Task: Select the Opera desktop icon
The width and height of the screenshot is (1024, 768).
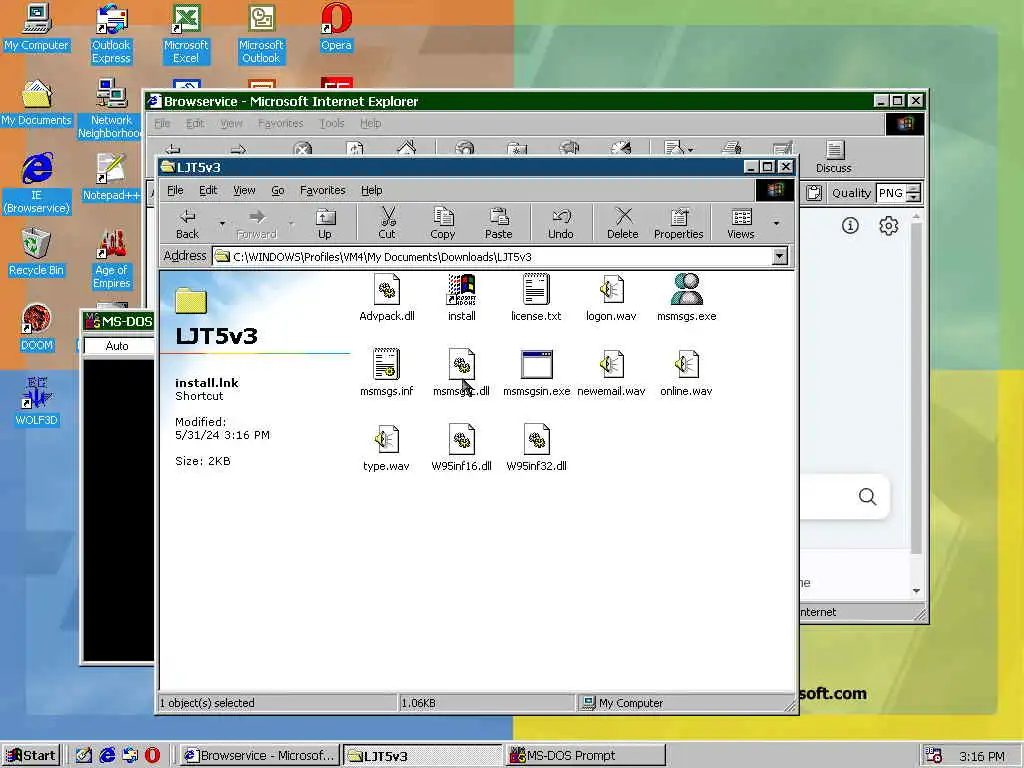Action: 336,27
